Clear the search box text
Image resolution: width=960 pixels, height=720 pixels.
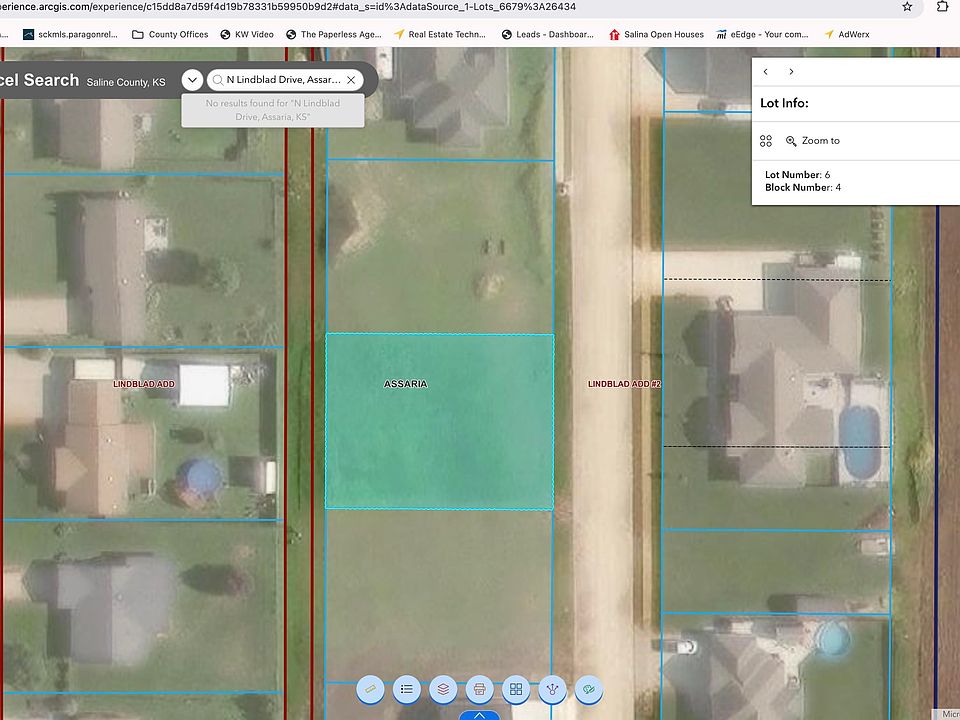351,80
